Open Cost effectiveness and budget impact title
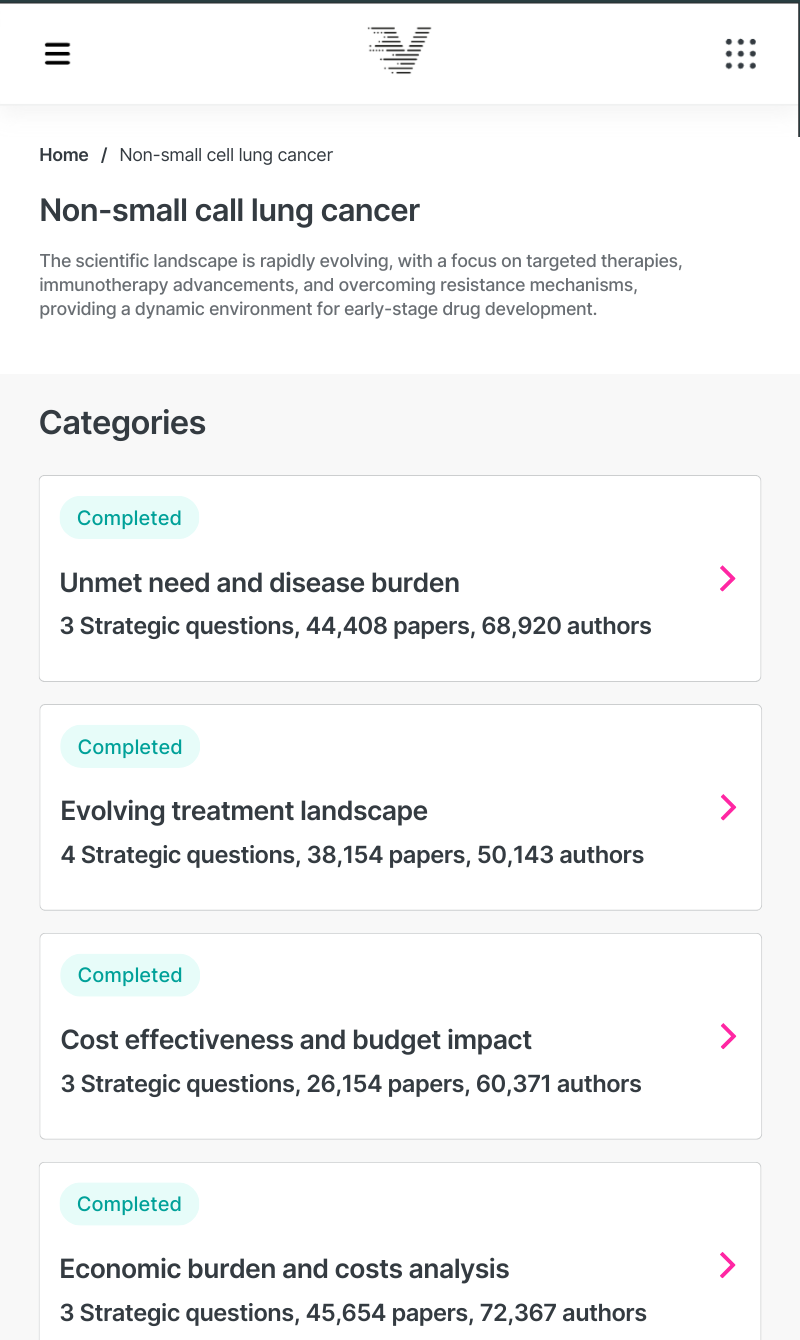This screenshot has width=800, height=1340. [x=296, y=1040]
